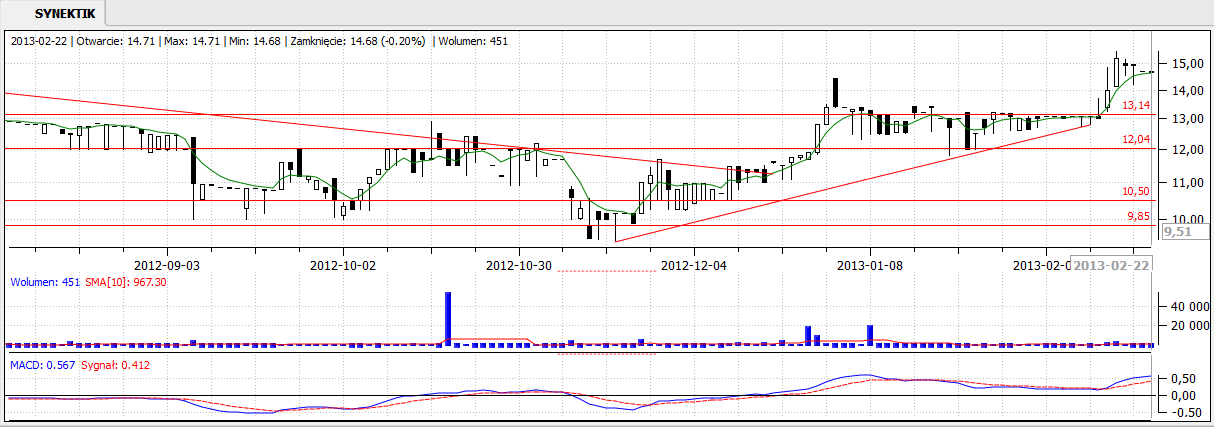1214x427 pixels.
Task: Click the 9,85 support level label
Action: [x=1136, y=215]
